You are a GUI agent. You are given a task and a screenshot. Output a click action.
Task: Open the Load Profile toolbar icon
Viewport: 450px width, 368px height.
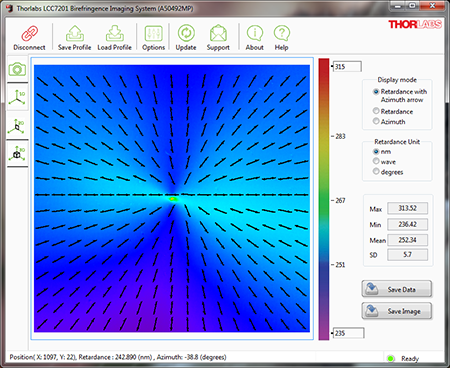click(115, 33)
